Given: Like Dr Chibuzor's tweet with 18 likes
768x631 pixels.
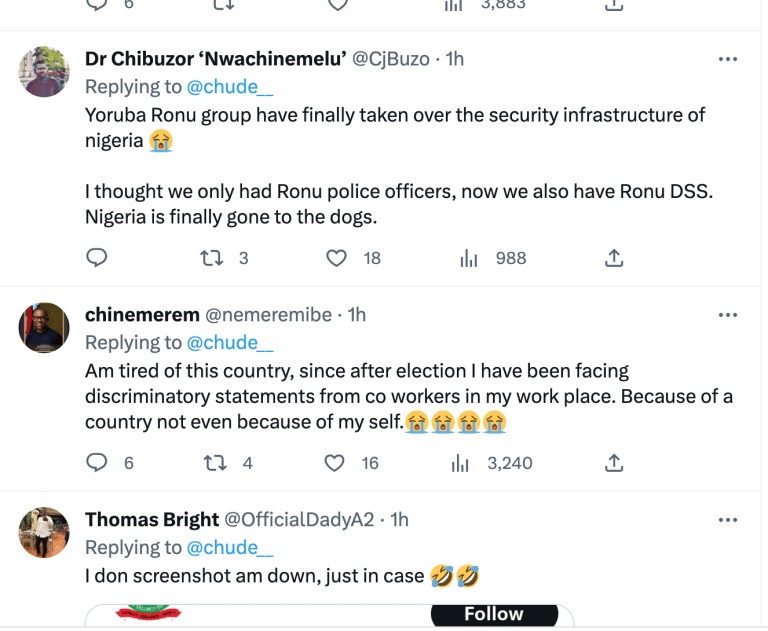Looking at the screenshot, I should click(338, 258).
